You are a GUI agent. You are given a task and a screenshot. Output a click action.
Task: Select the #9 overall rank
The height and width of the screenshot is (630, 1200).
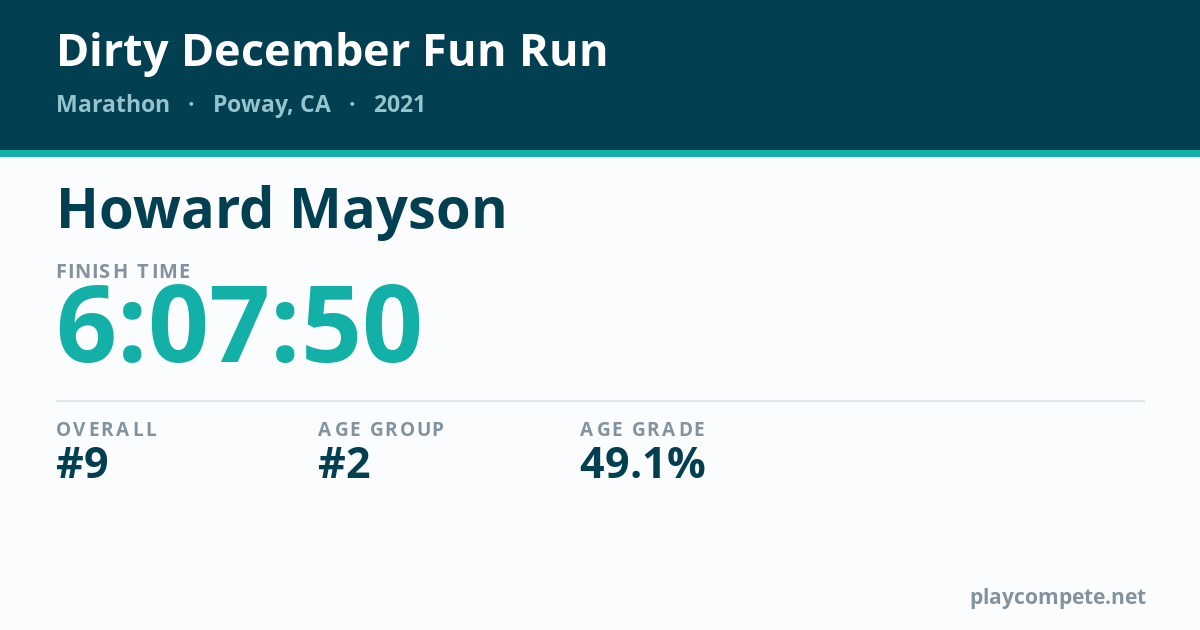pos(82,464)
